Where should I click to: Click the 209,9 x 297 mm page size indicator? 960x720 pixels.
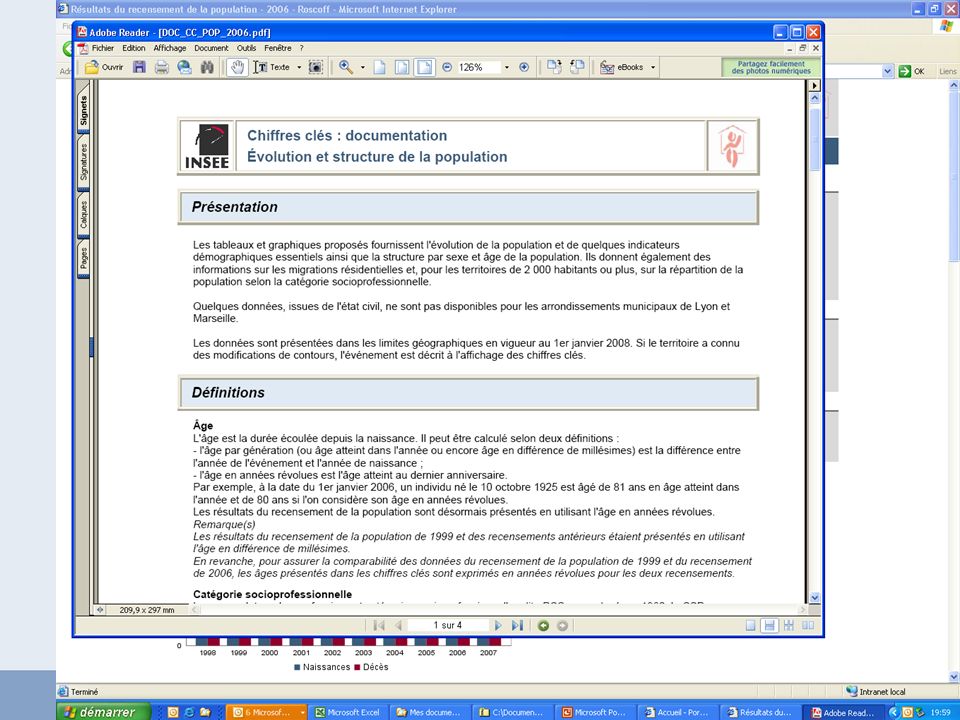point(146,610)
